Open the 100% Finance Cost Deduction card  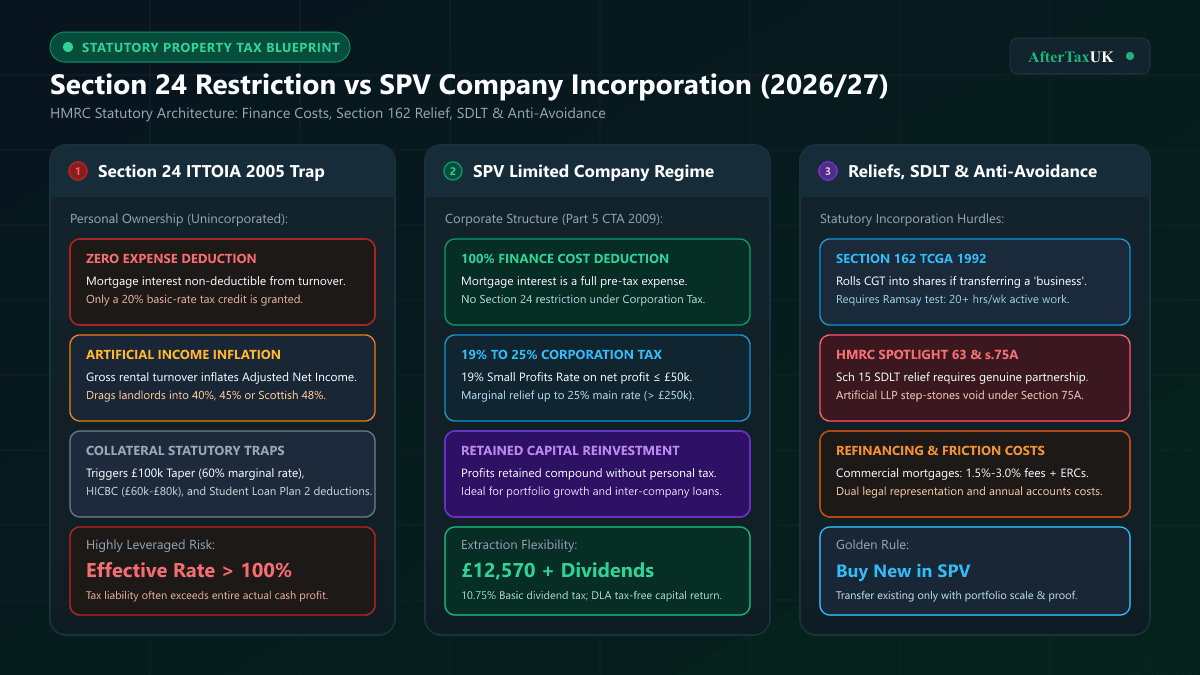tap(597, 282)
